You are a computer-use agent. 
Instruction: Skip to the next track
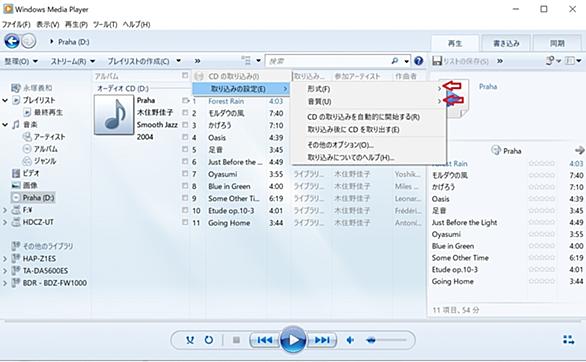pyautogui.click(x=322, y=340)
